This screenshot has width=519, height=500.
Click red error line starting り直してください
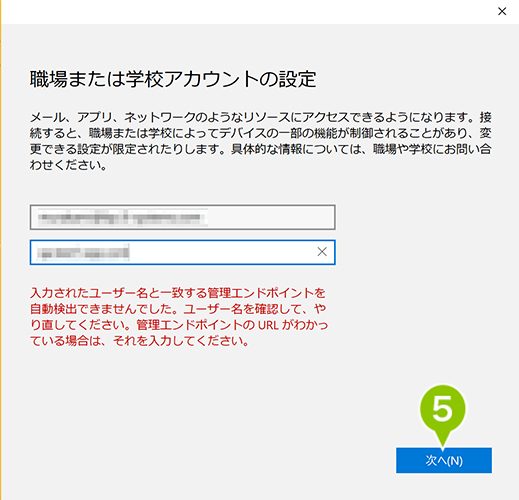pos(179,325)
